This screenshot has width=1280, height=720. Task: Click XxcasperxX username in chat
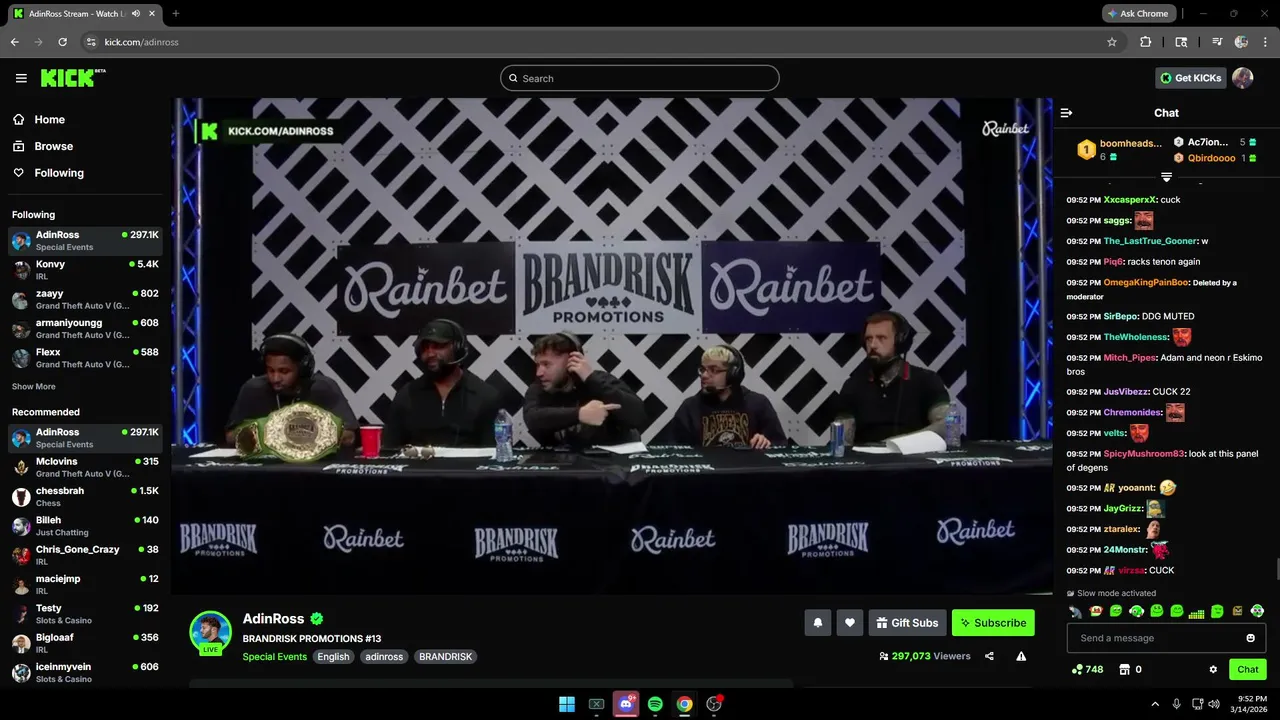pyautogui.click(x=1130, y=200)
